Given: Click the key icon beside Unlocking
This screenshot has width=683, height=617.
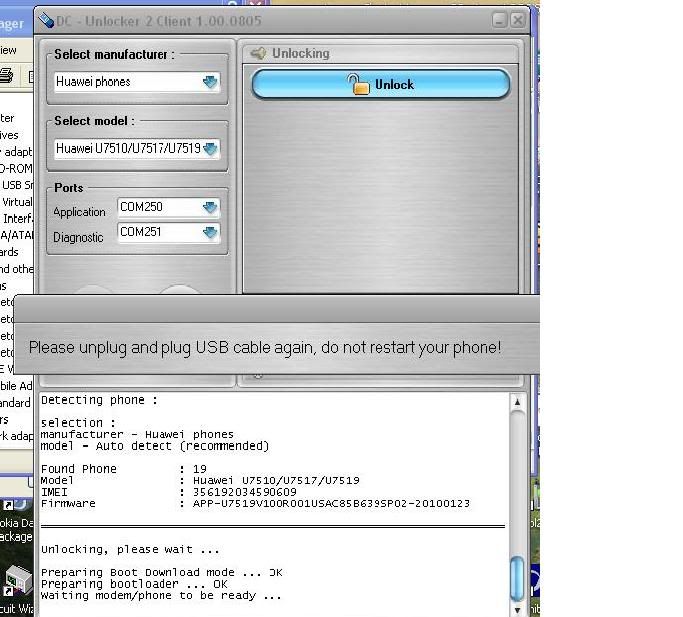Looking at the screenshot, I should click(258, 53).
